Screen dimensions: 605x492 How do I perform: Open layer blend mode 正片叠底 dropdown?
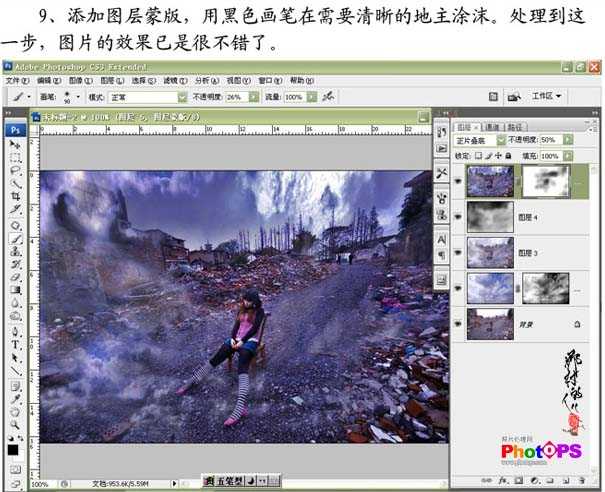click(x=501, y=140)
